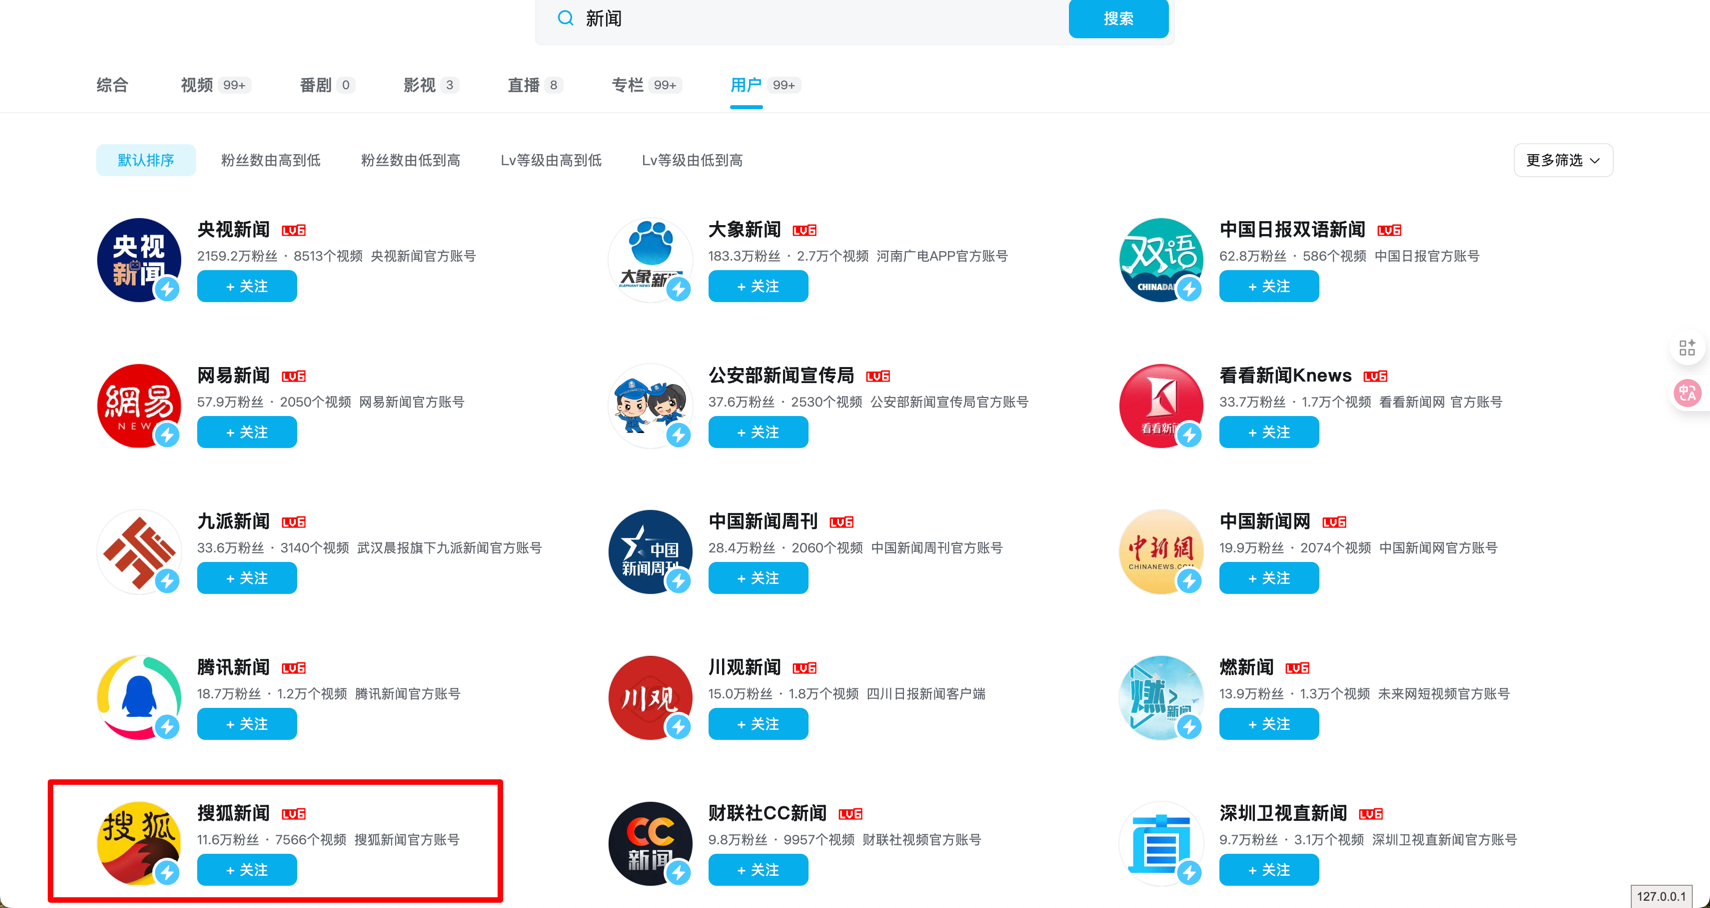
Task: Click the 腾讯新闻 penguin avatar
Action: [139, 698]
